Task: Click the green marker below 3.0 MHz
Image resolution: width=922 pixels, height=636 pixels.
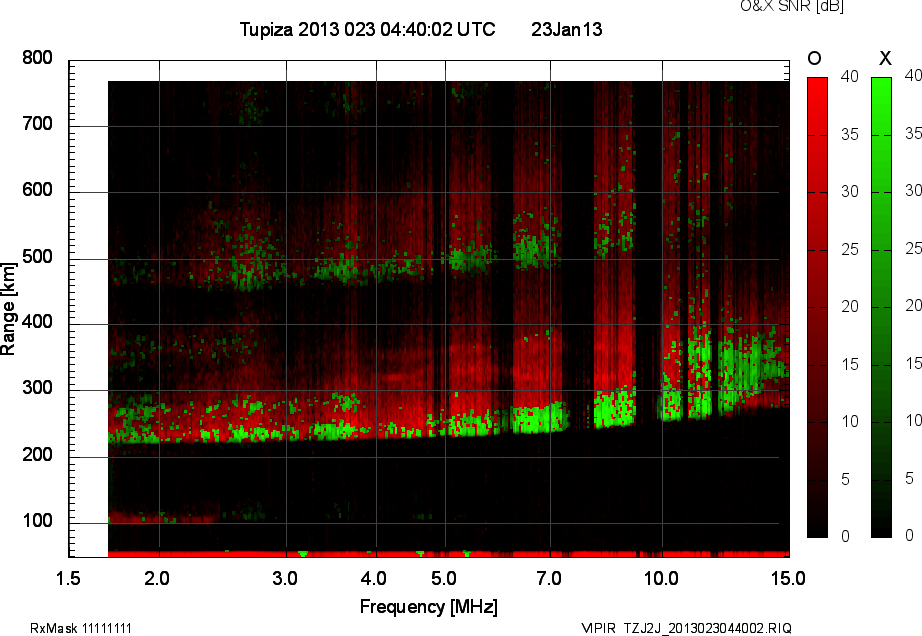Action: pos(303,554)
